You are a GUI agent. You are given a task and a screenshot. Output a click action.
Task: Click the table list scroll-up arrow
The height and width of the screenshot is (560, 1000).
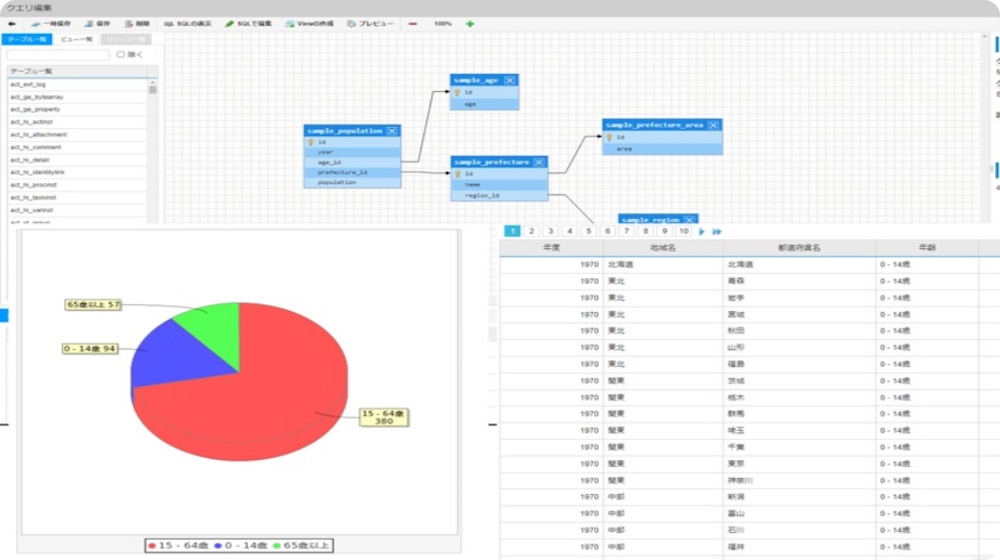(x=152, y=82)
